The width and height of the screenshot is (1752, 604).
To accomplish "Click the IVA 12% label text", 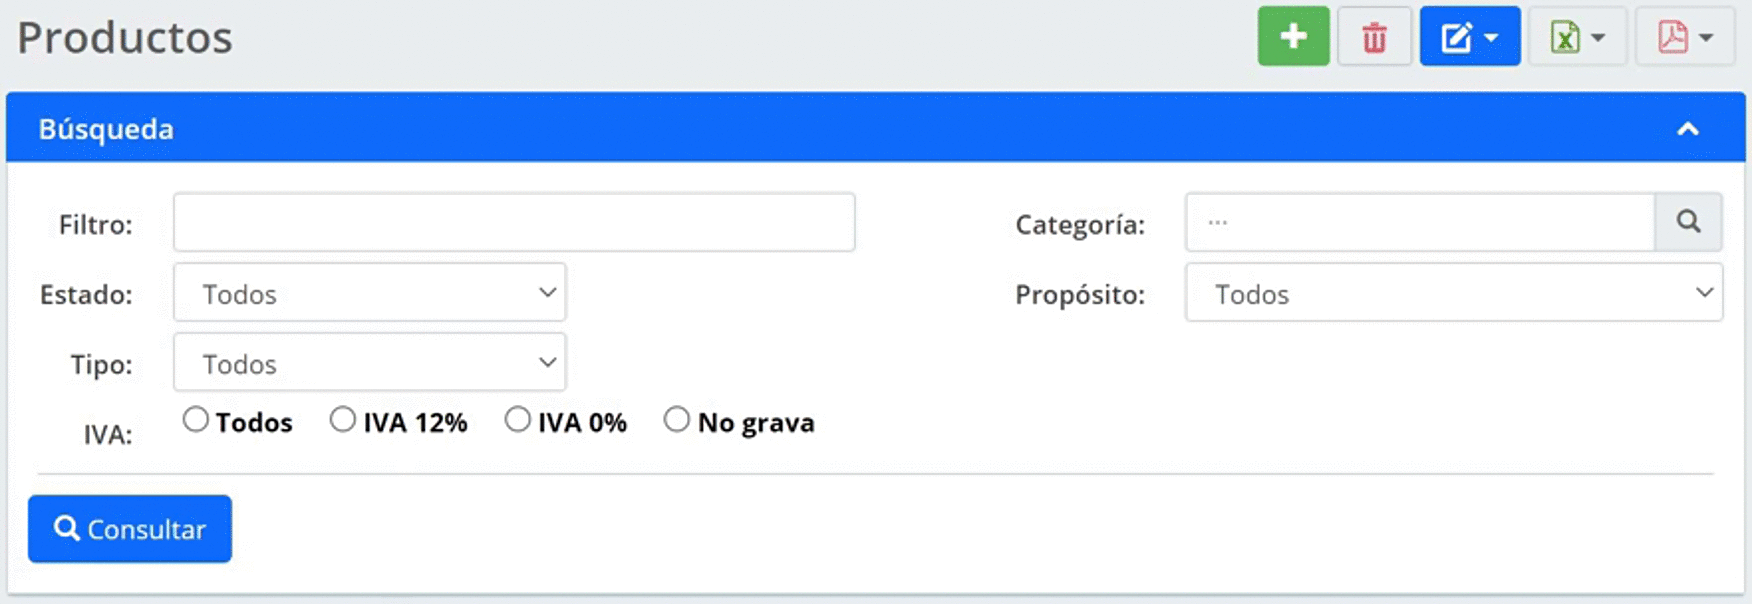I will [415, 423].
